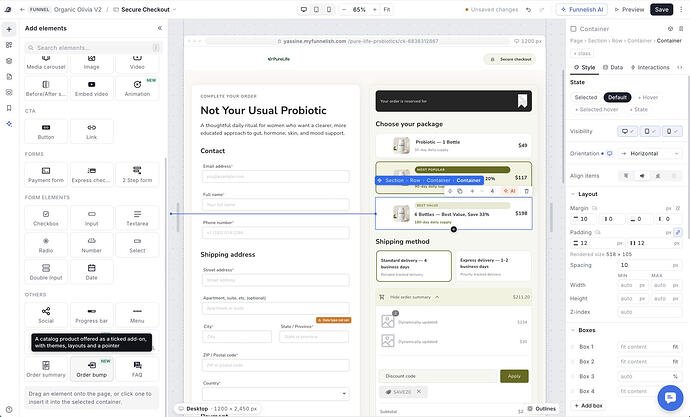This screenshot has width=690, height=417.
Task: Open the help icon in left sidebar
Action: (9, 409)
